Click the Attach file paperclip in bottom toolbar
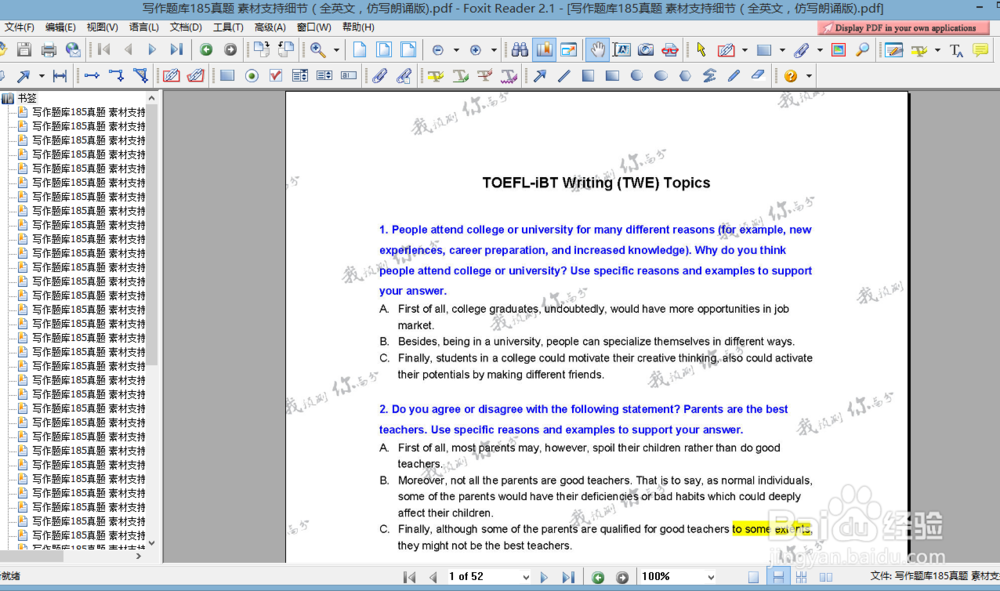The width and height of the screenshot is (1000, 591). pos(379,76)
